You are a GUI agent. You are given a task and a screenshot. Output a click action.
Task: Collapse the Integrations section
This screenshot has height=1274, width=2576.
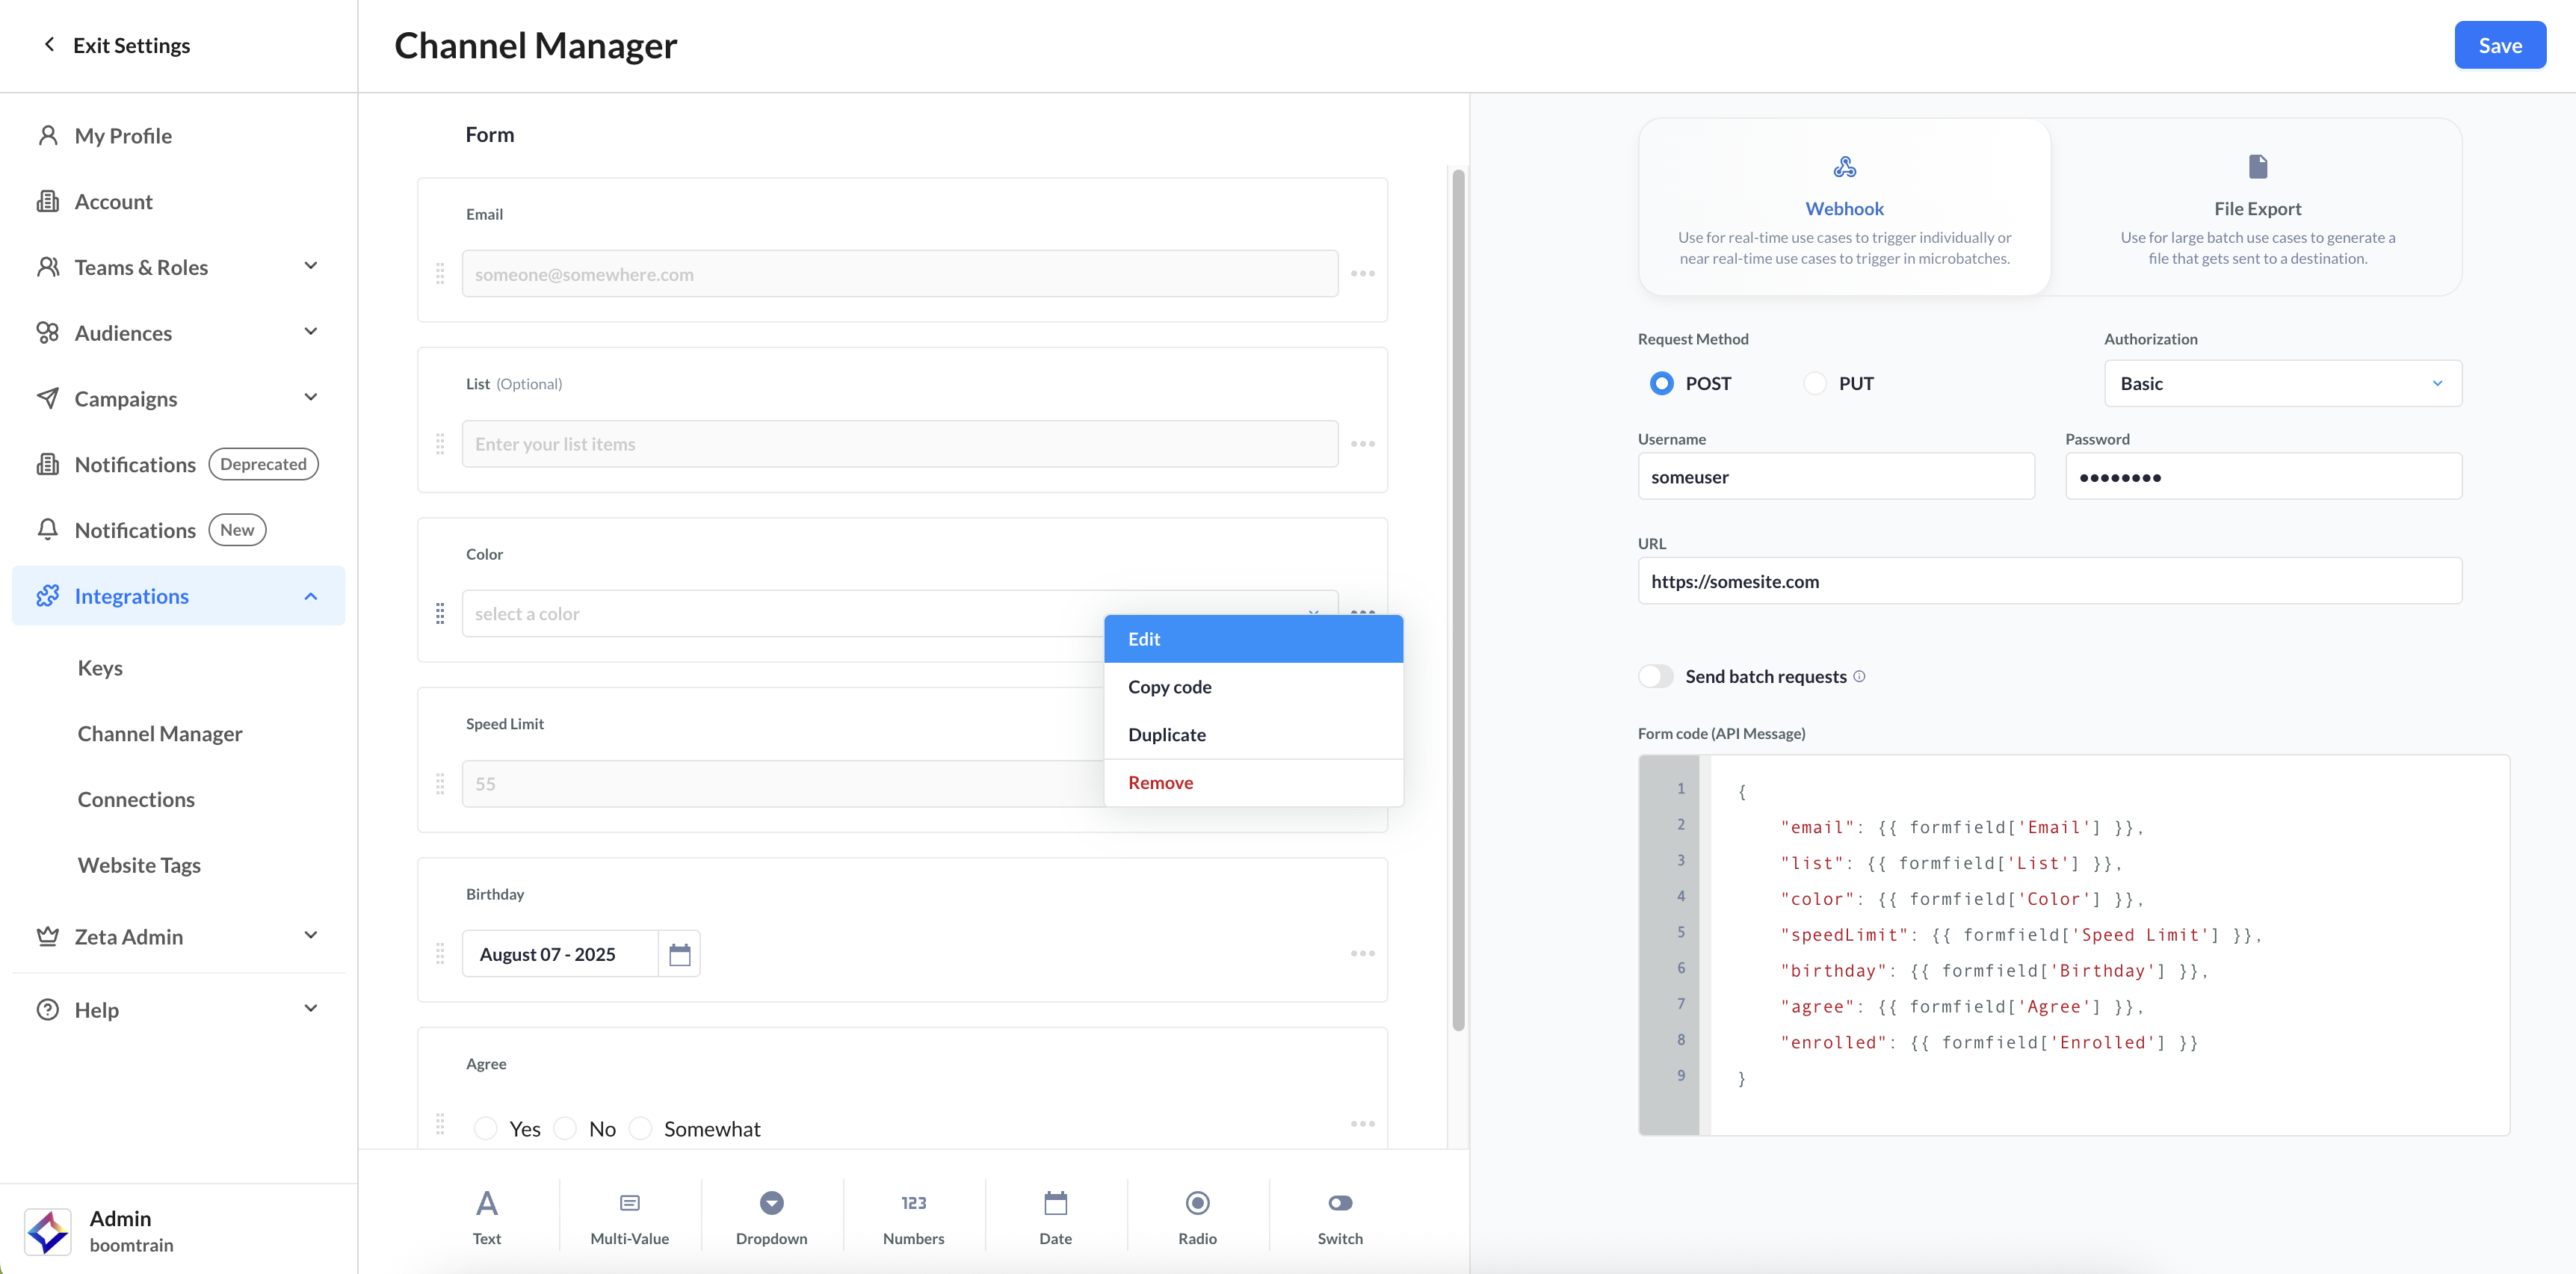click(x=310, y=596)
